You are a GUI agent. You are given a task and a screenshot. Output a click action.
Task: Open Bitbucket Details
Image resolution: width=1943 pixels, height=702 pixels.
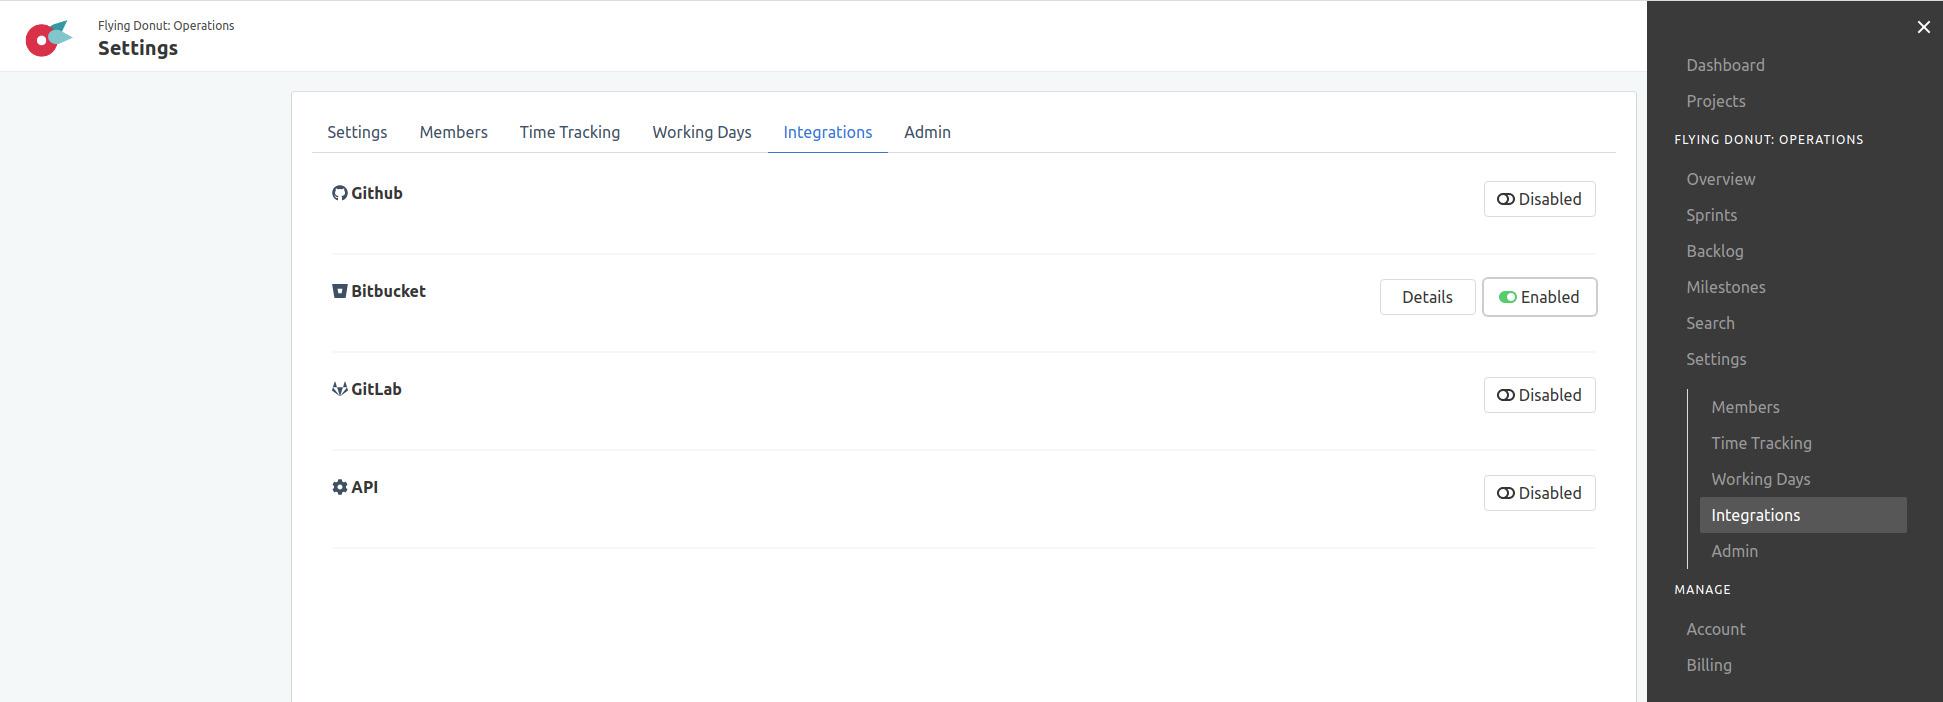(1427, 297)
